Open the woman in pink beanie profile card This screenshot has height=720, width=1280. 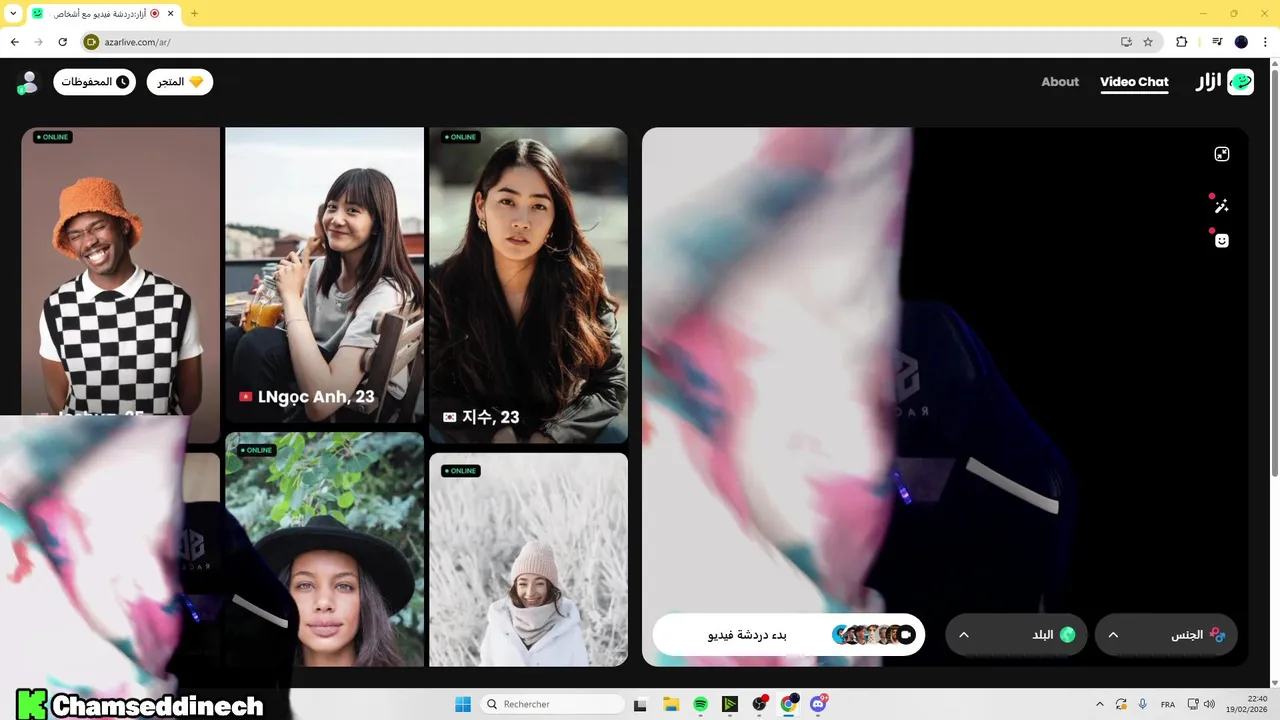tap(528, 559)
